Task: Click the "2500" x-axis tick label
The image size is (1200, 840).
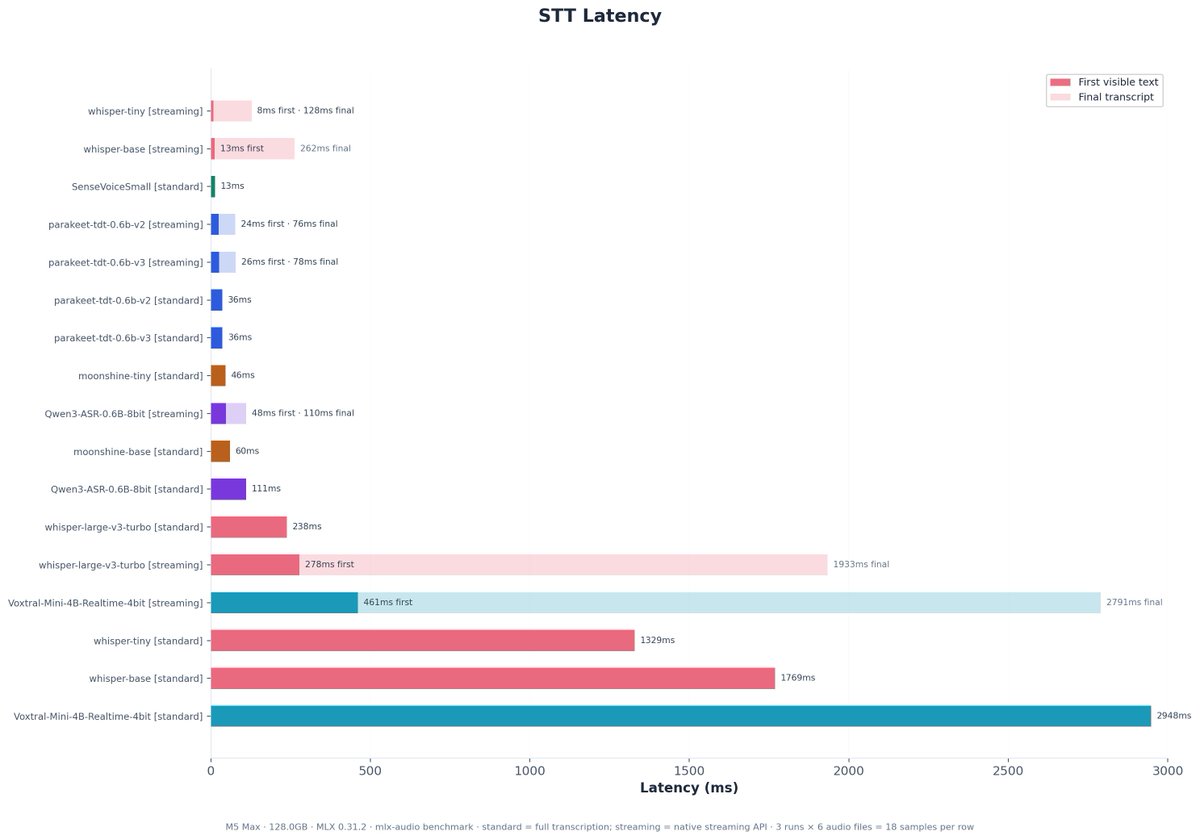Action: (x=1008, y=771)
